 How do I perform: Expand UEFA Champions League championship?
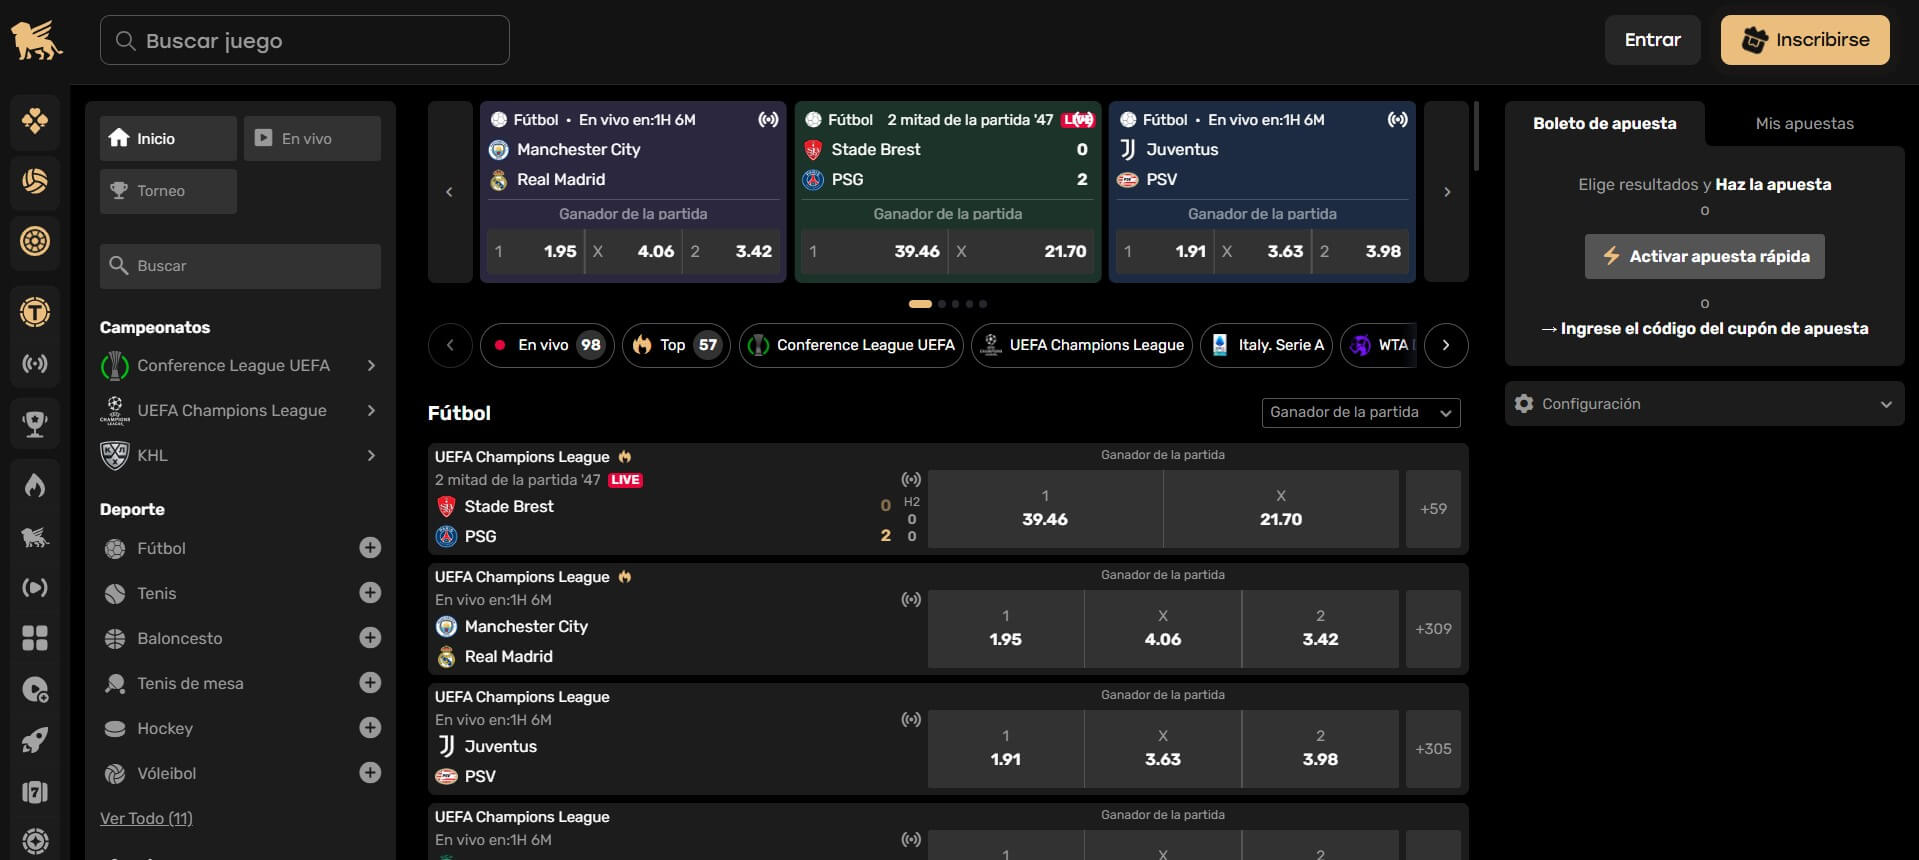(x=371, y=411)
